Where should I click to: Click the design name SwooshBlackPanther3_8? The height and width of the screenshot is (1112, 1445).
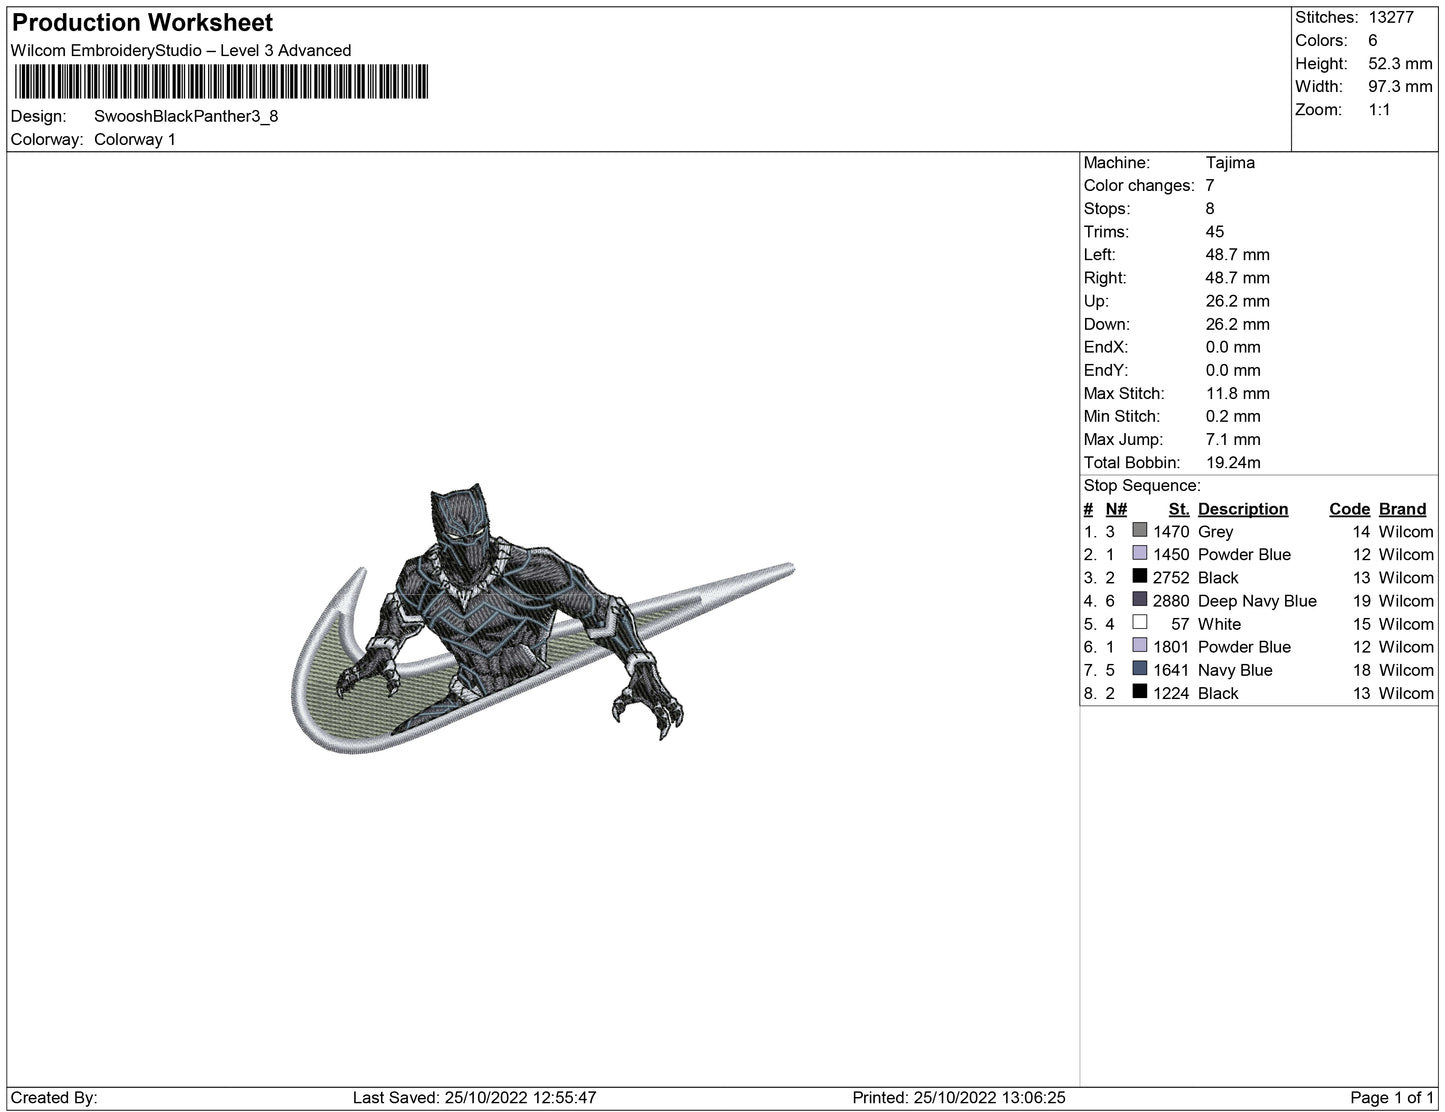[x=186, y=116]
